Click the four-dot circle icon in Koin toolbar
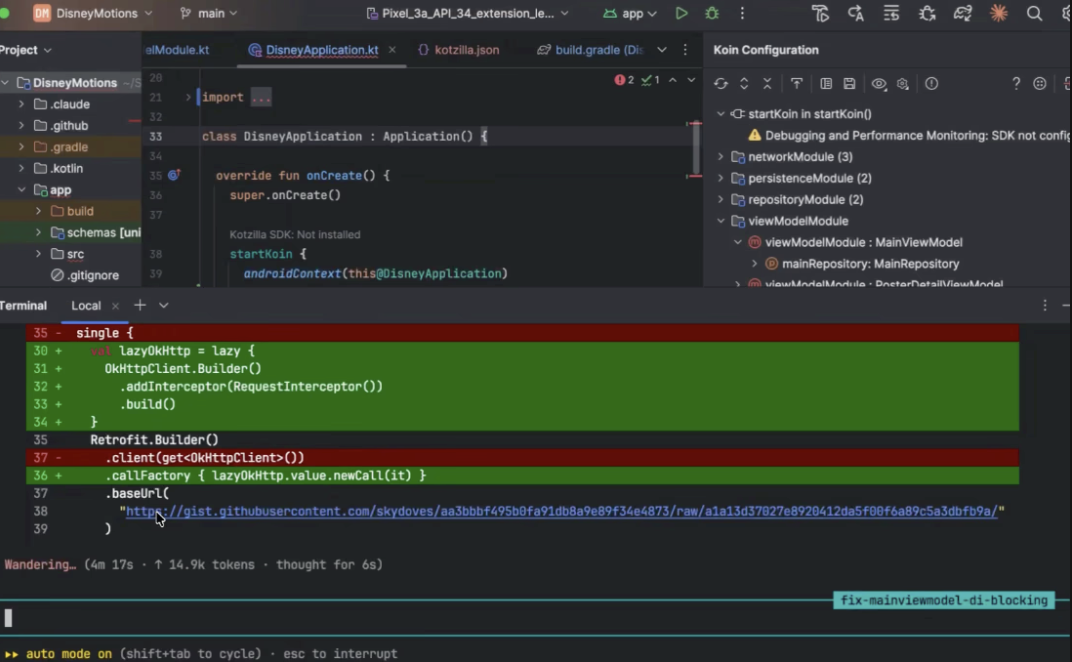1072x662 pixels. point(1040,83)
